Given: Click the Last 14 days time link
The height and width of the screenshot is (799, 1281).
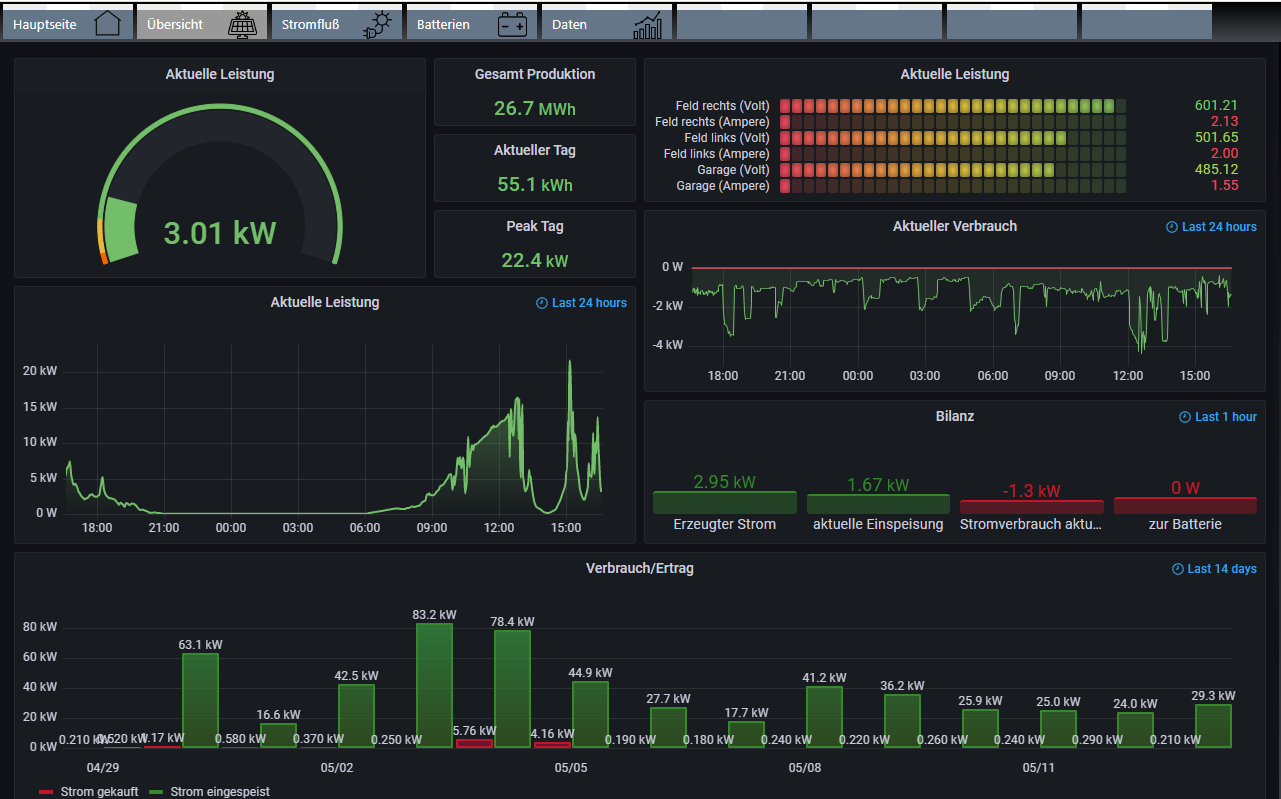Looking at the screenshot, I should click(1221, 569).
